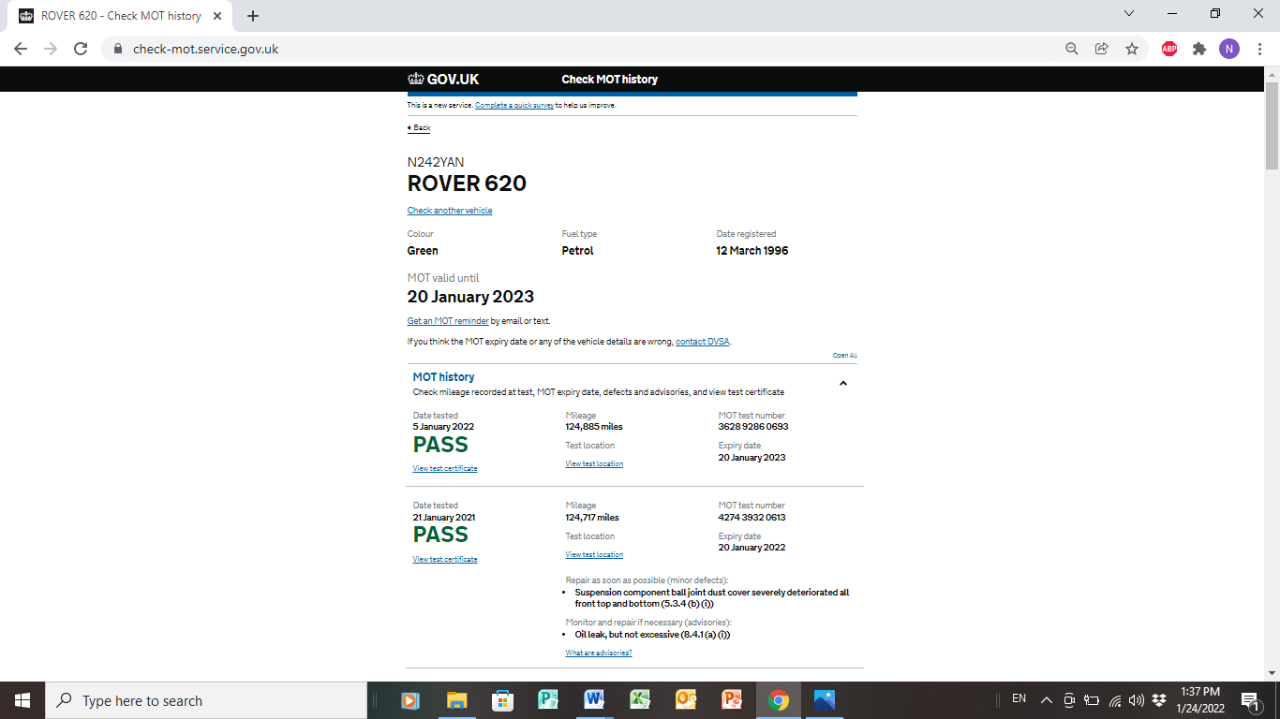1280x719 pixels.
Task: Click the address bar URL field
Action: click(580, 48)
